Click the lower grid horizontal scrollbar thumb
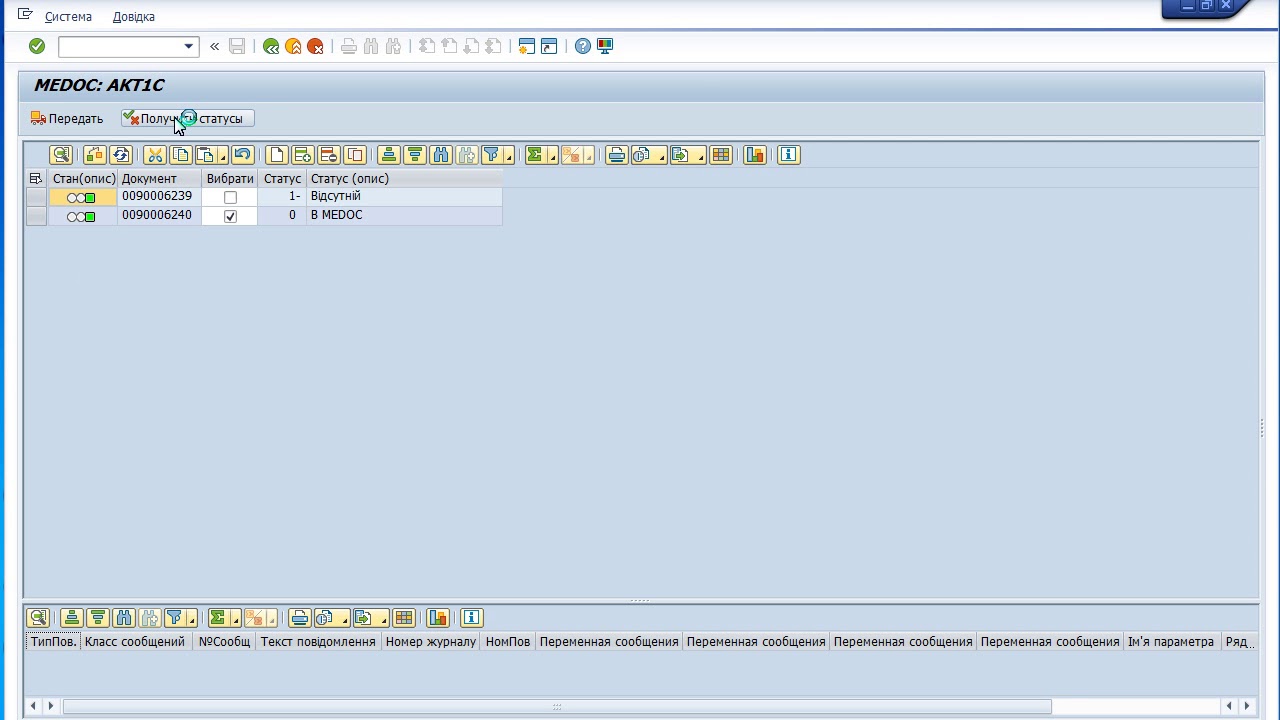 click(557, 706)
